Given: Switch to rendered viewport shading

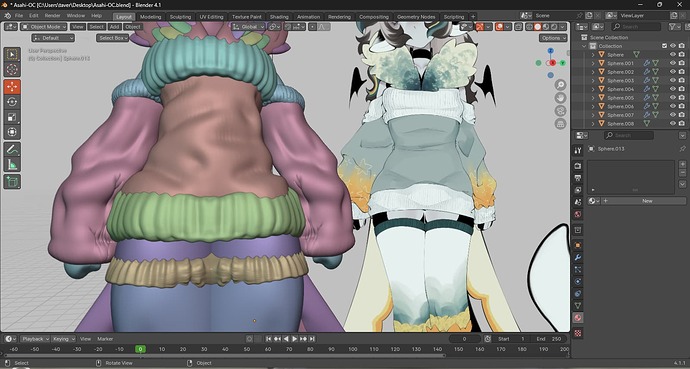Looking at the screenshot, I should click(x=554, y=27).
